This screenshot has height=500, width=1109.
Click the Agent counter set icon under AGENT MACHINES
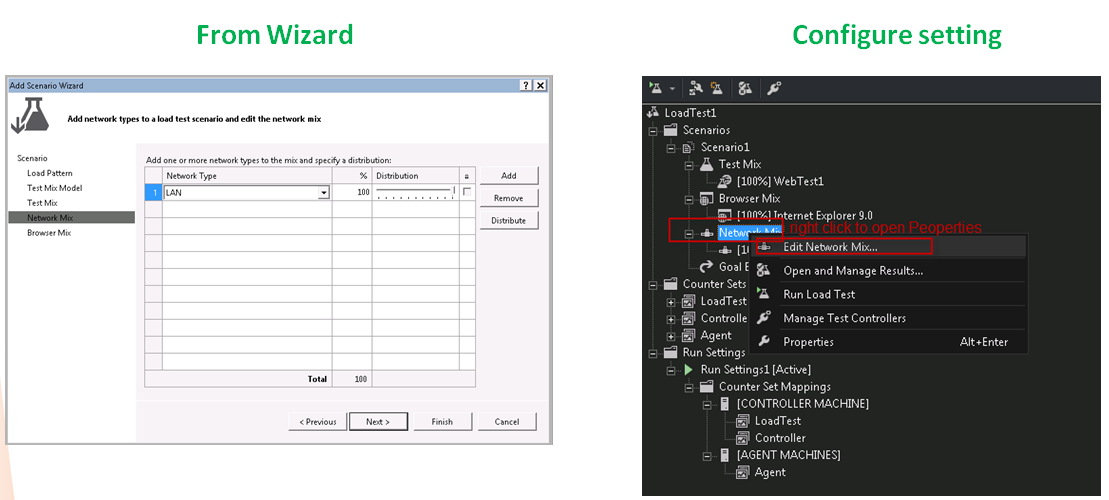[x=743, y=472]
